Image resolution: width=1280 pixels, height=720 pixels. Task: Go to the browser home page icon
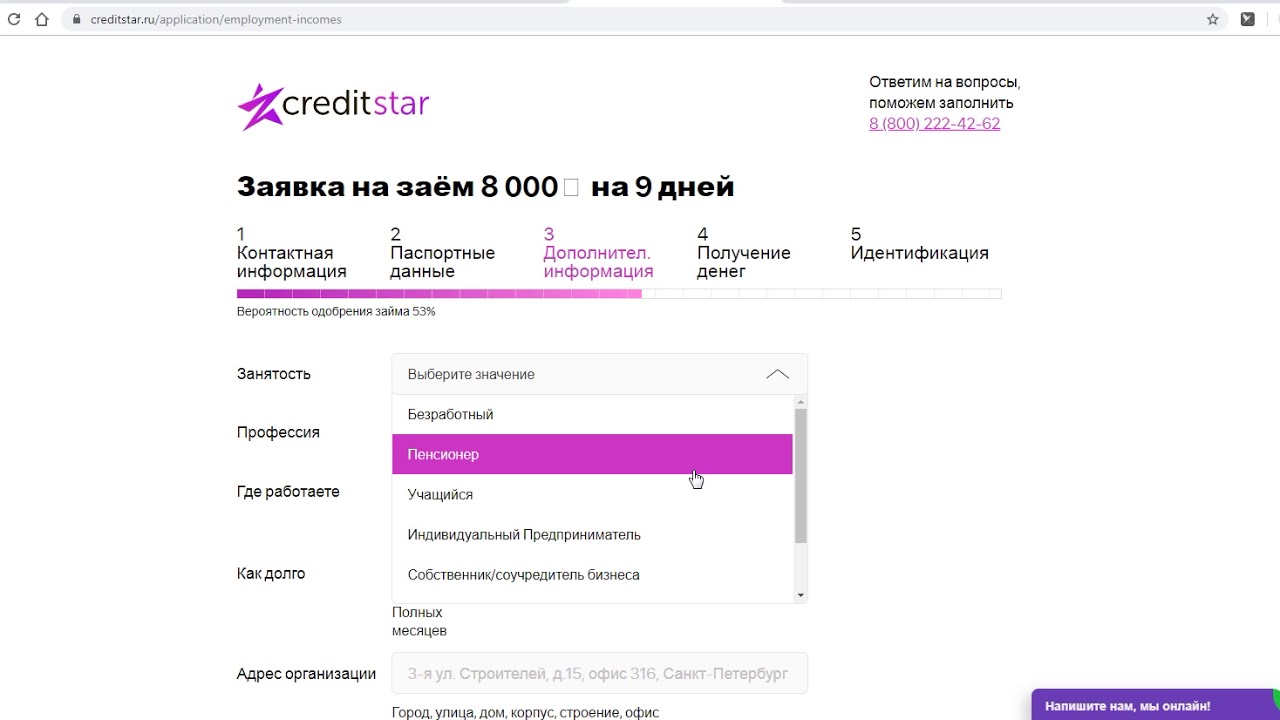coord(41,19)
